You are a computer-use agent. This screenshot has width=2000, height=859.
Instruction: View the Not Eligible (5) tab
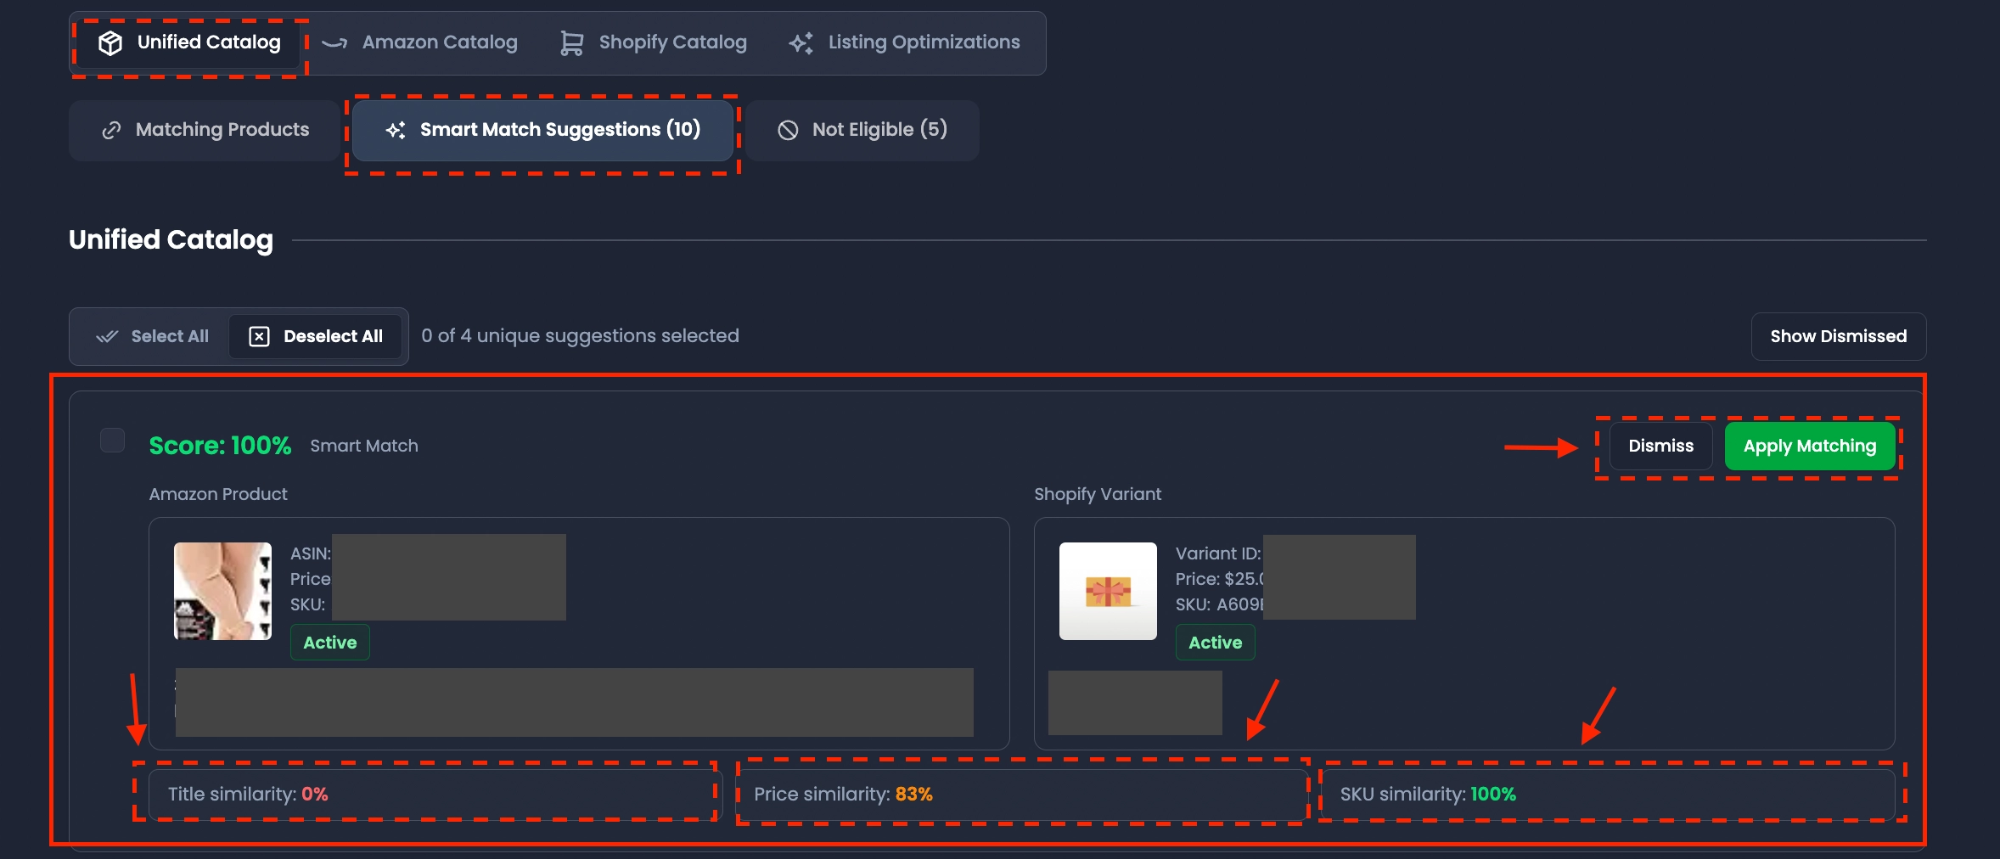tap(862, 130)
